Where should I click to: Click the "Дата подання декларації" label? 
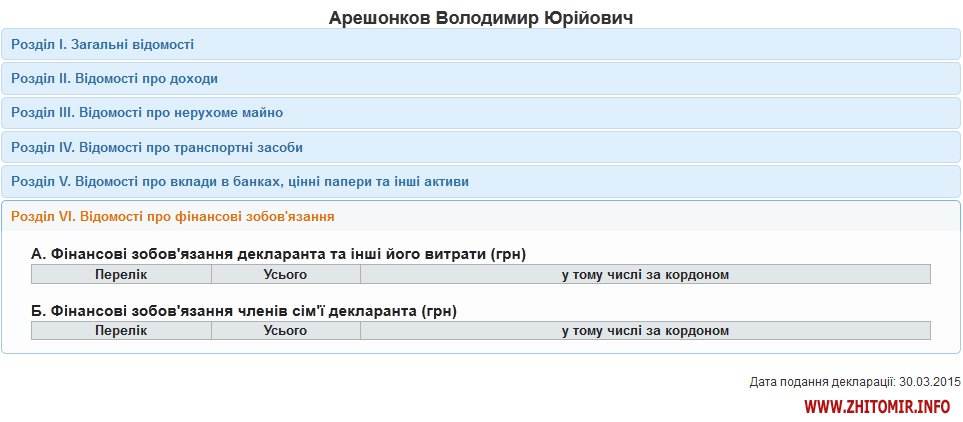pyautogui.click(x=822, y=382)
